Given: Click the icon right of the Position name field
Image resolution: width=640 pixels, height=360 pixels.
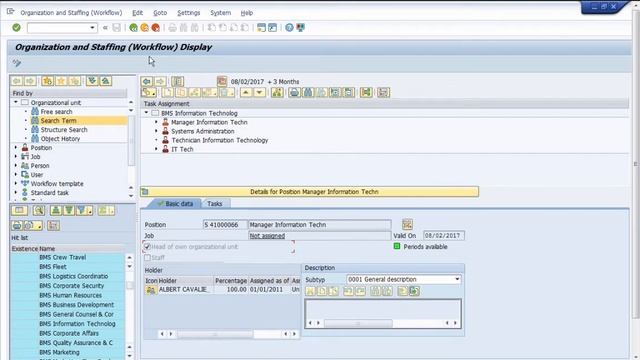Looking at the screenshot, I should [407, 224].
